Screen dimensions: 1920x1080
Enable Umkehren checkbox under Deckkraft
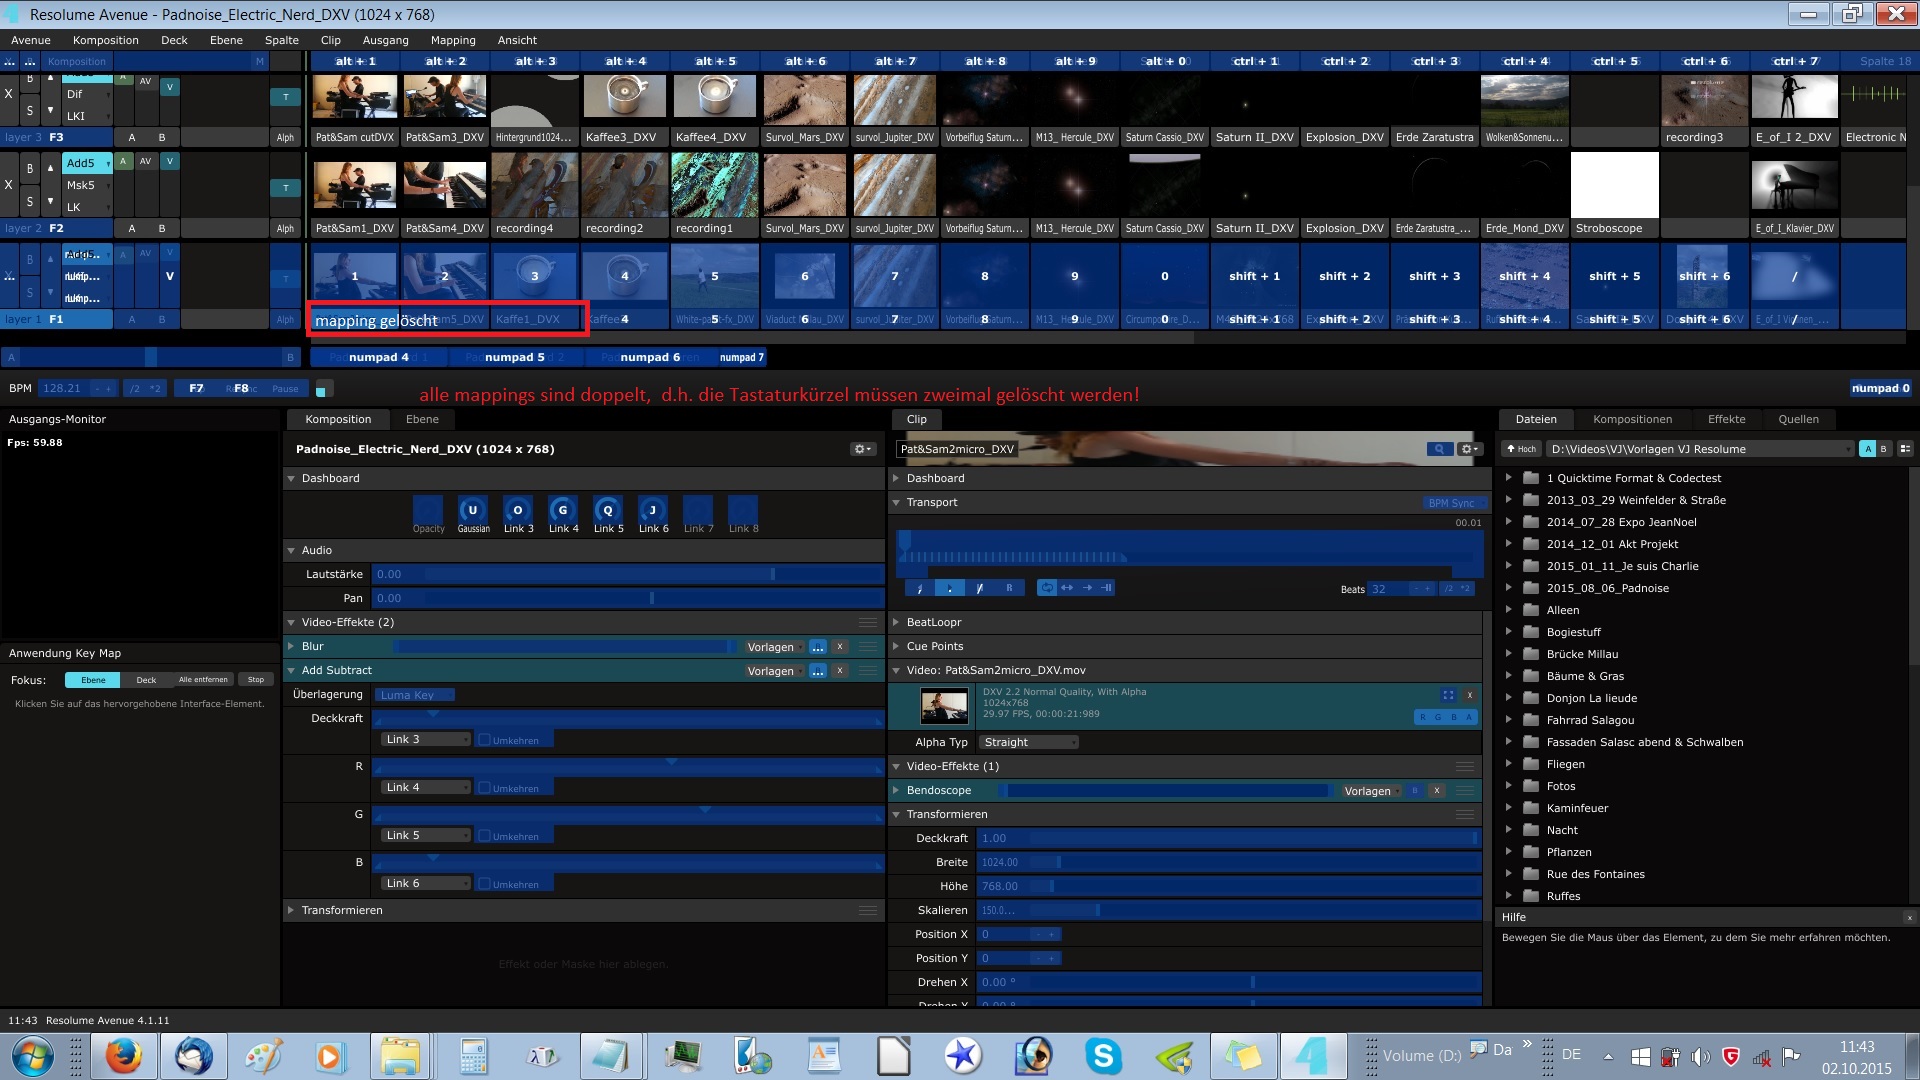point(484,740)
